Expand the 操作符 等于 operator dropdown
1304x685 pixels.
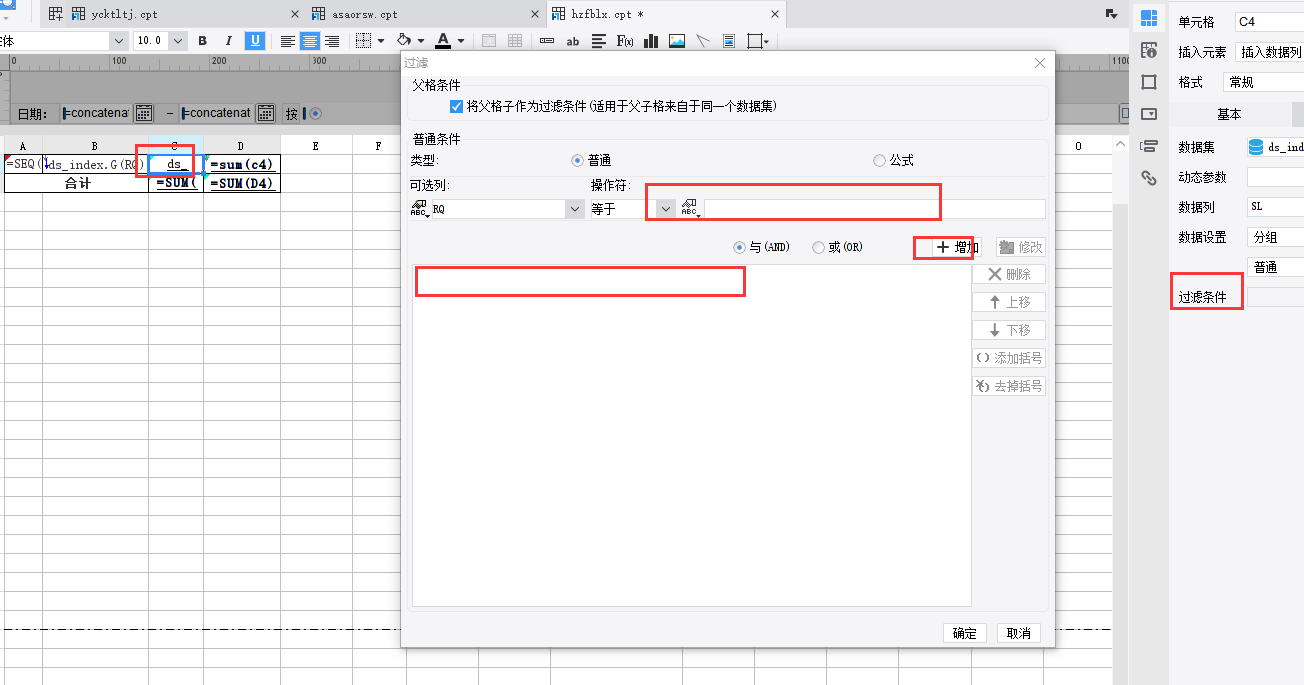pyautogui.click(x=666, y=209)
